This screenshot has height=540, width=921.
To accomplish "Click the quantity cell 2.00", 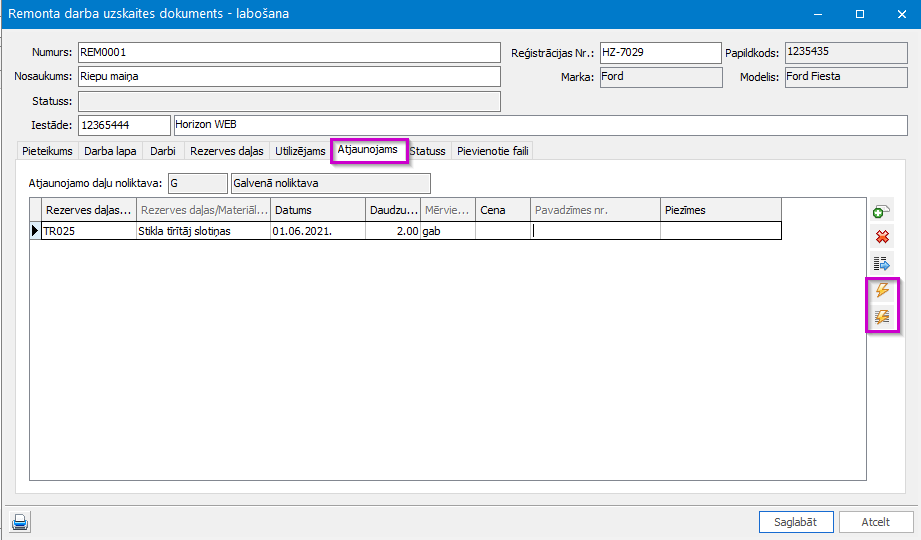I will [x=393, y=231].
